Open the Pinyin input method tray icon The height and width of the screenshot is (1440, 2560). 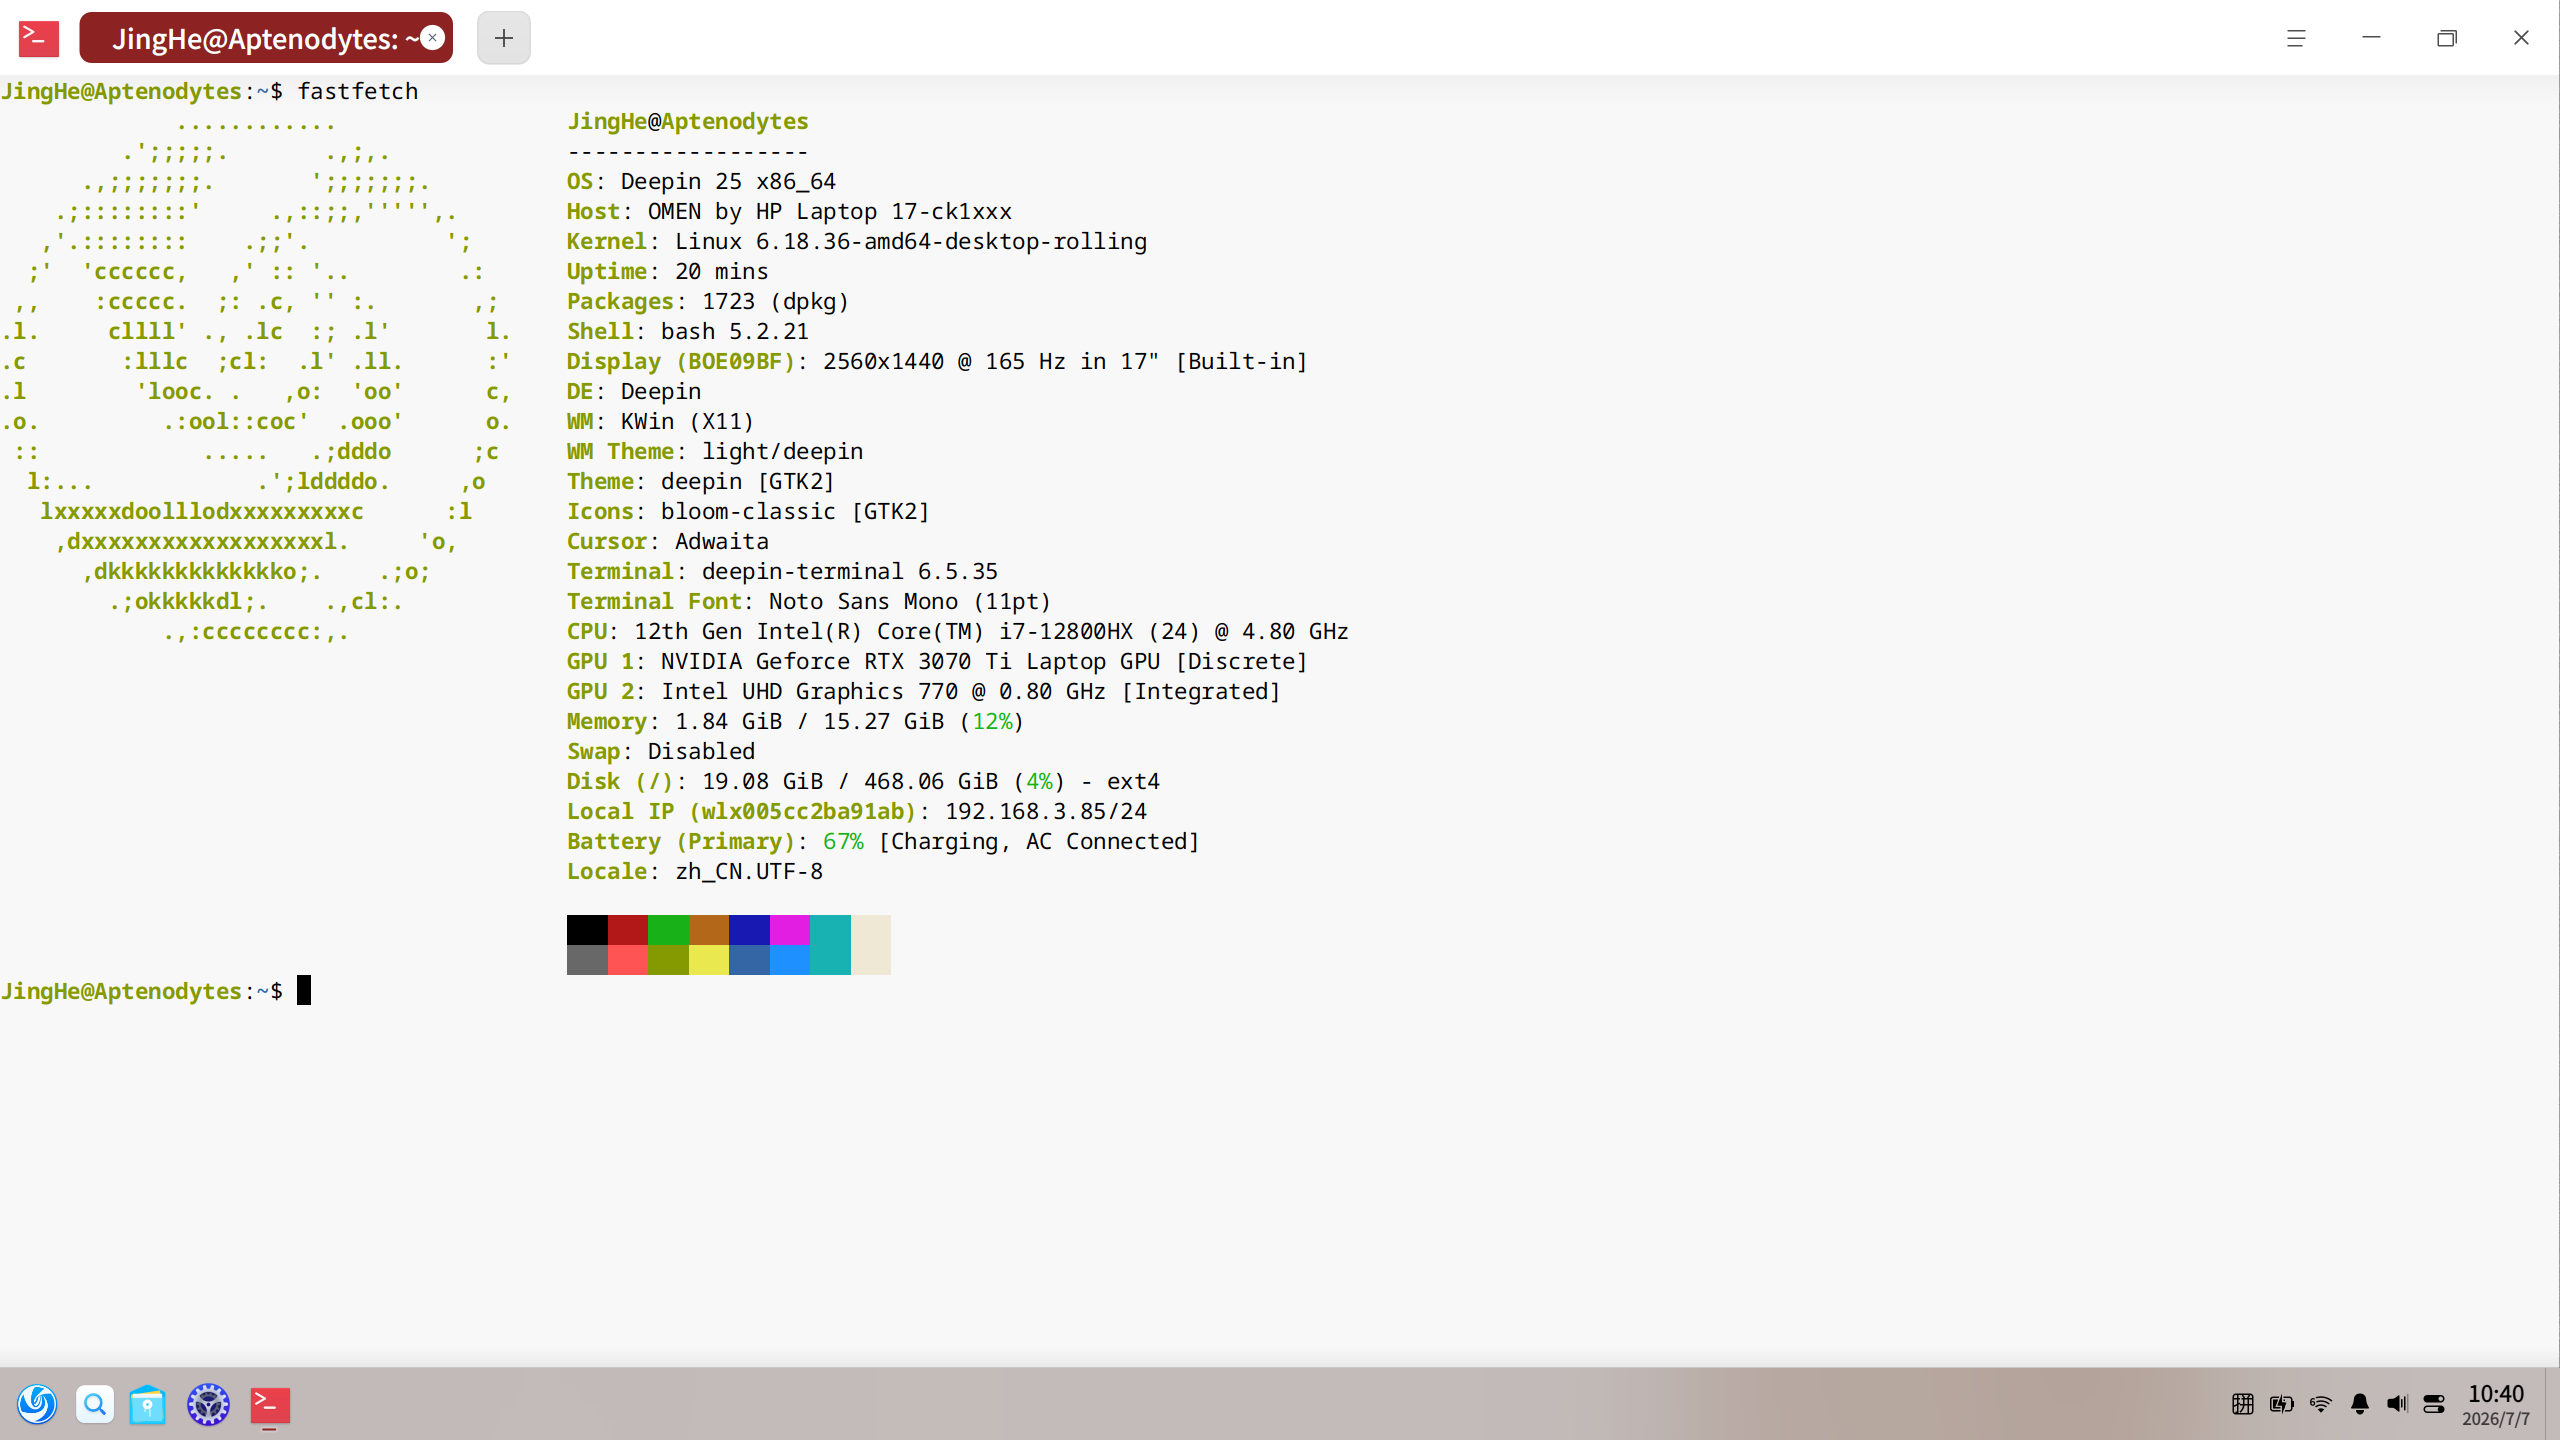point(2243,1404)
